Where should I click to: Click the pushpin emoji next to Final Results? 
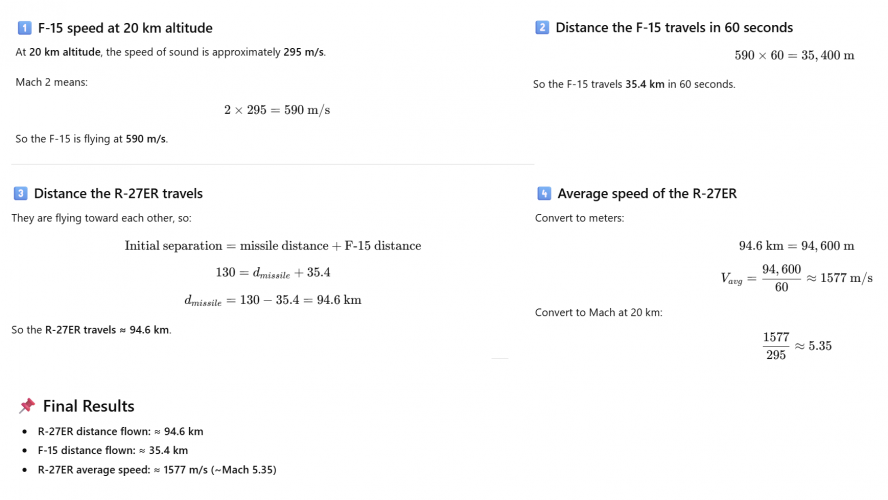tap(27, 406)
